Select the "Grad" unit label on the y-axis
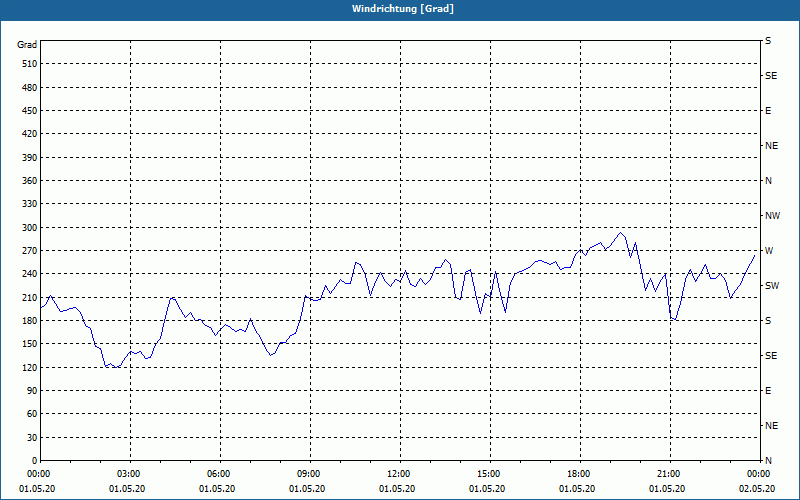This screenshot has width=800, height=500. (27, 45)
